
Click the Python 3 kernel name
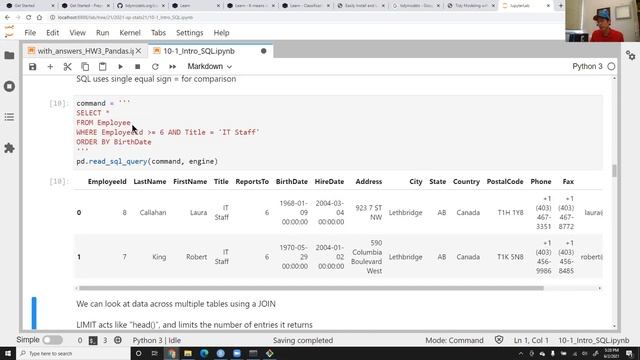[x=587, y=66]
